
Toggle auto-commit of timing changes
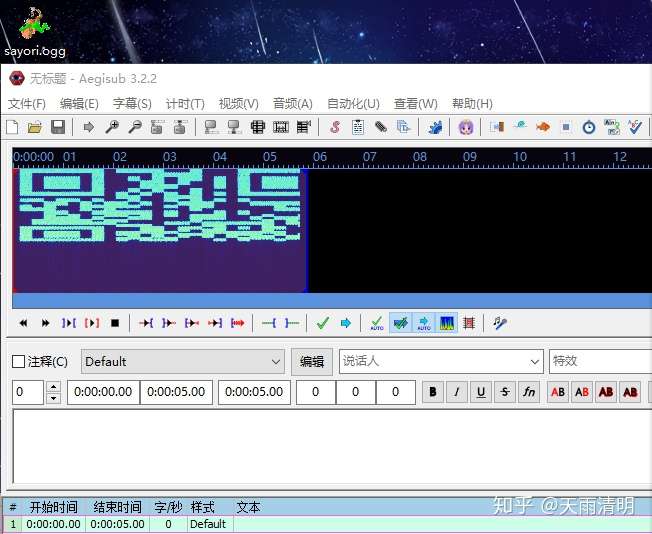click(377, 323)
